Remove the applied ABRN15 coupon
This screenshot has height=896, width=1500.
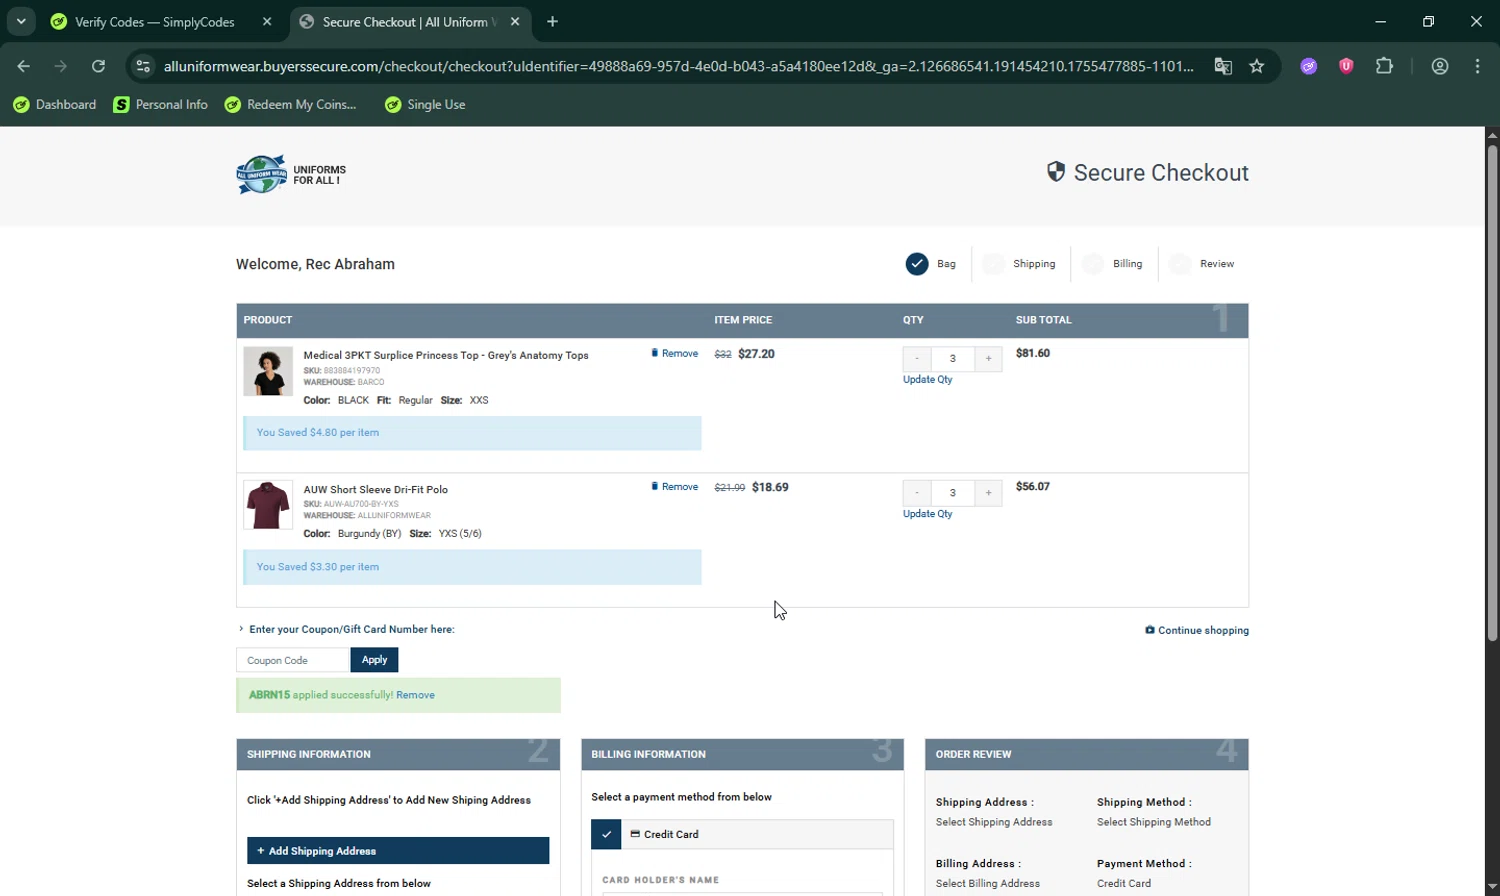[415, 695]
